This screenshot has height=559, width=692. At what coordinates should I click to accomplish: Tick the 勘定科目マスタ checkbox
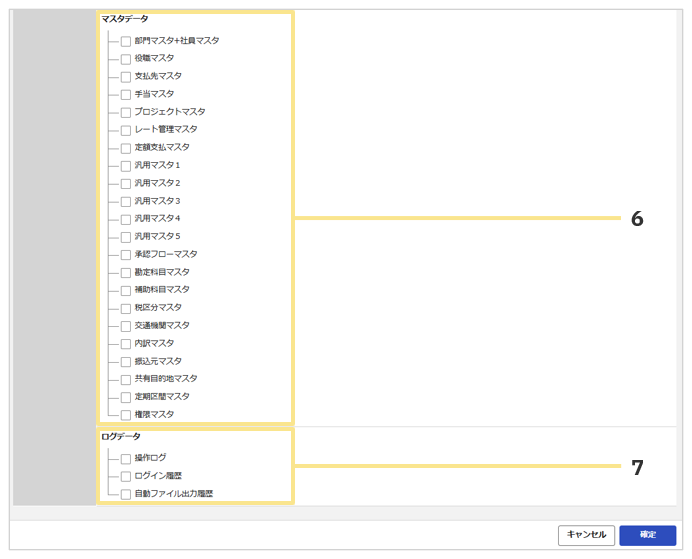[x=126, y=273]
